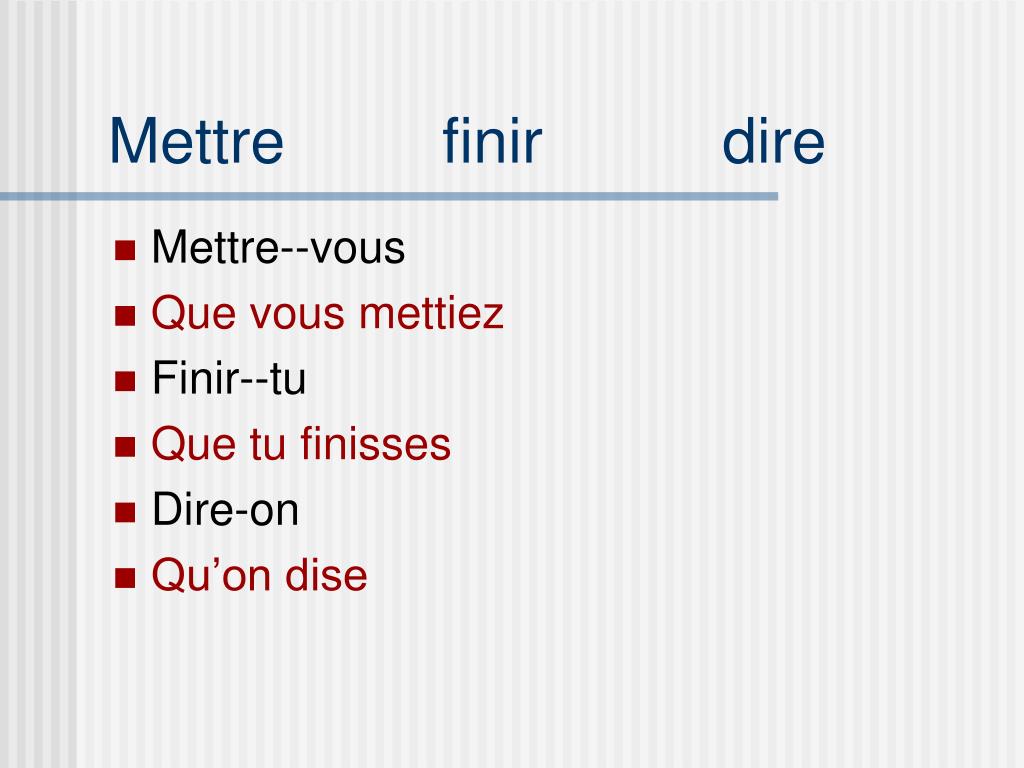Click the red text Que vous mettiez
This screenshot has width=1024, height=768.
328,315
